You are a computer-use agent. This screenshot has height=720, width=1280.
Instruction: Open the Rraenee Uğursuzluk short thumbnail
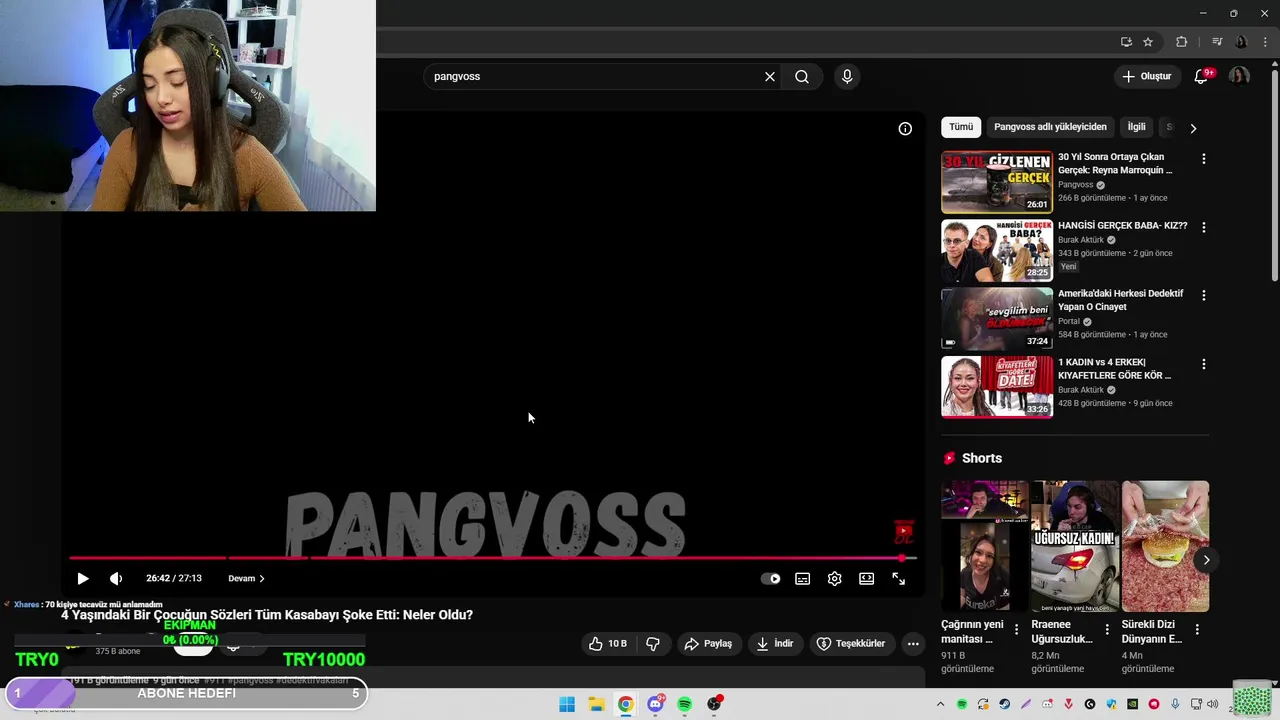[x=1075, y=546]
